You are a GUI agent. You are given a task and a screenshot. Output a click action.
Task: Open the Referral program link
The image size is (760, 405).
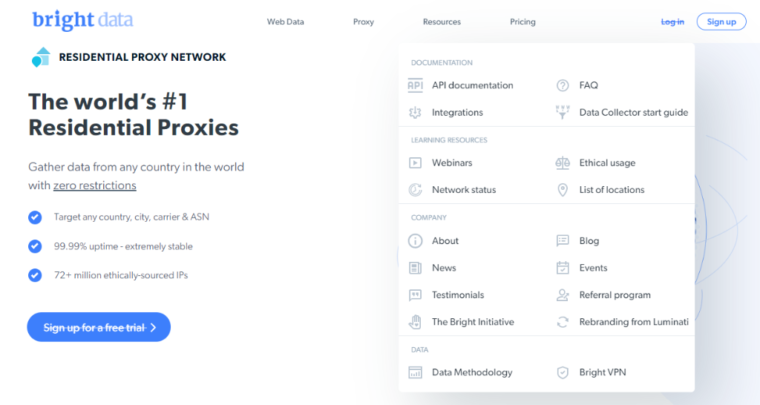tap(615, 295)
